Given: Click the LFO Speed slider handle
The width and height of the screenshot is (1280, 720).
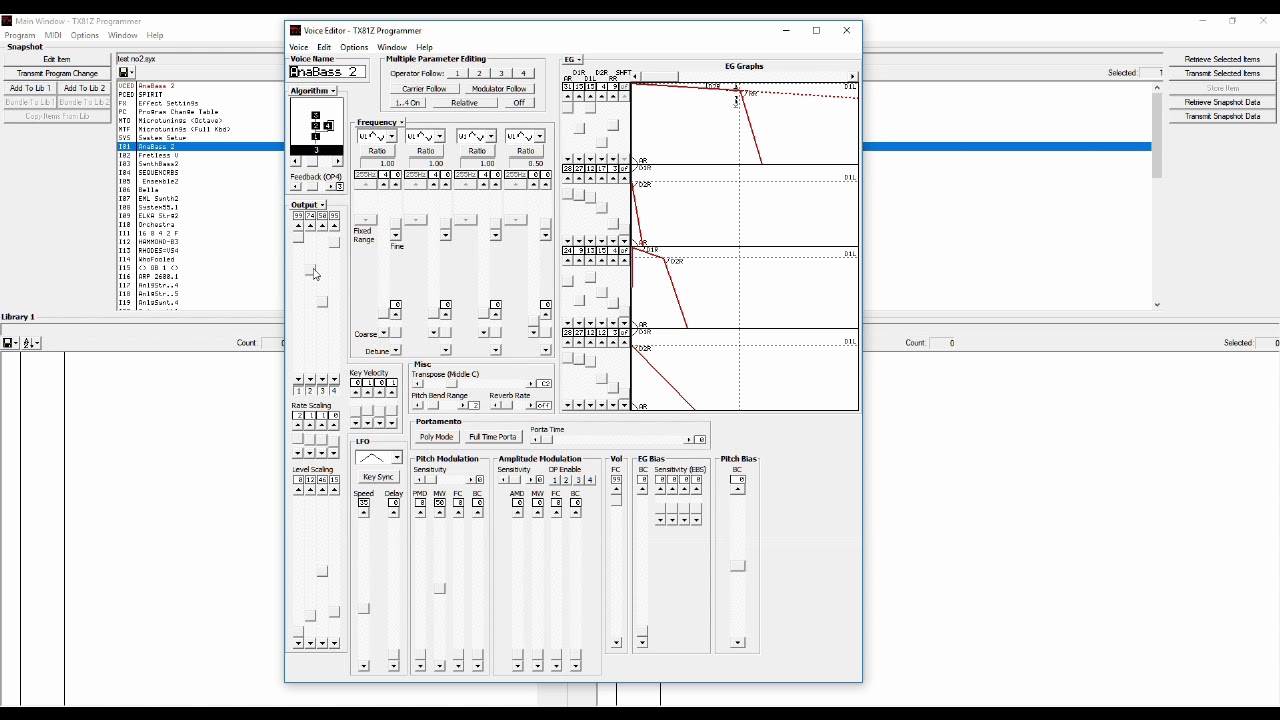Looking at the screenshot, I should pyautogui.click(x=364, y=609).
